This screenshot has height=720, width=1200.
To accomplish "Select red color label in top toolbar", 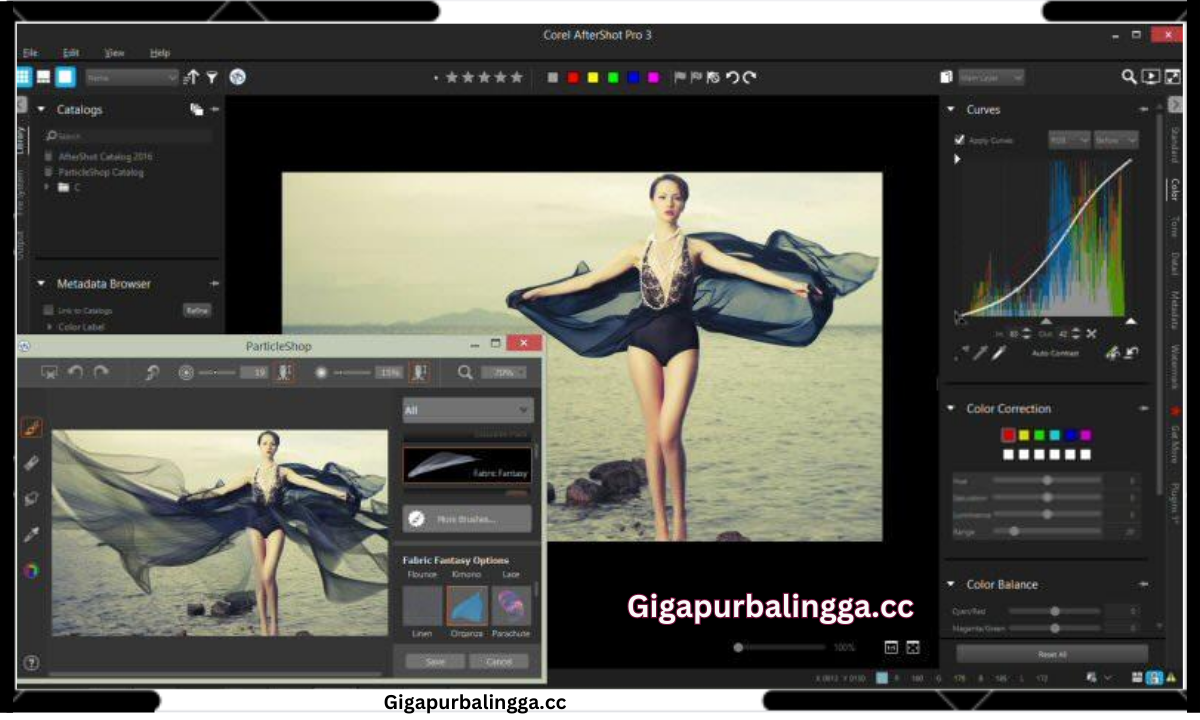I will (x=573, y=77).
